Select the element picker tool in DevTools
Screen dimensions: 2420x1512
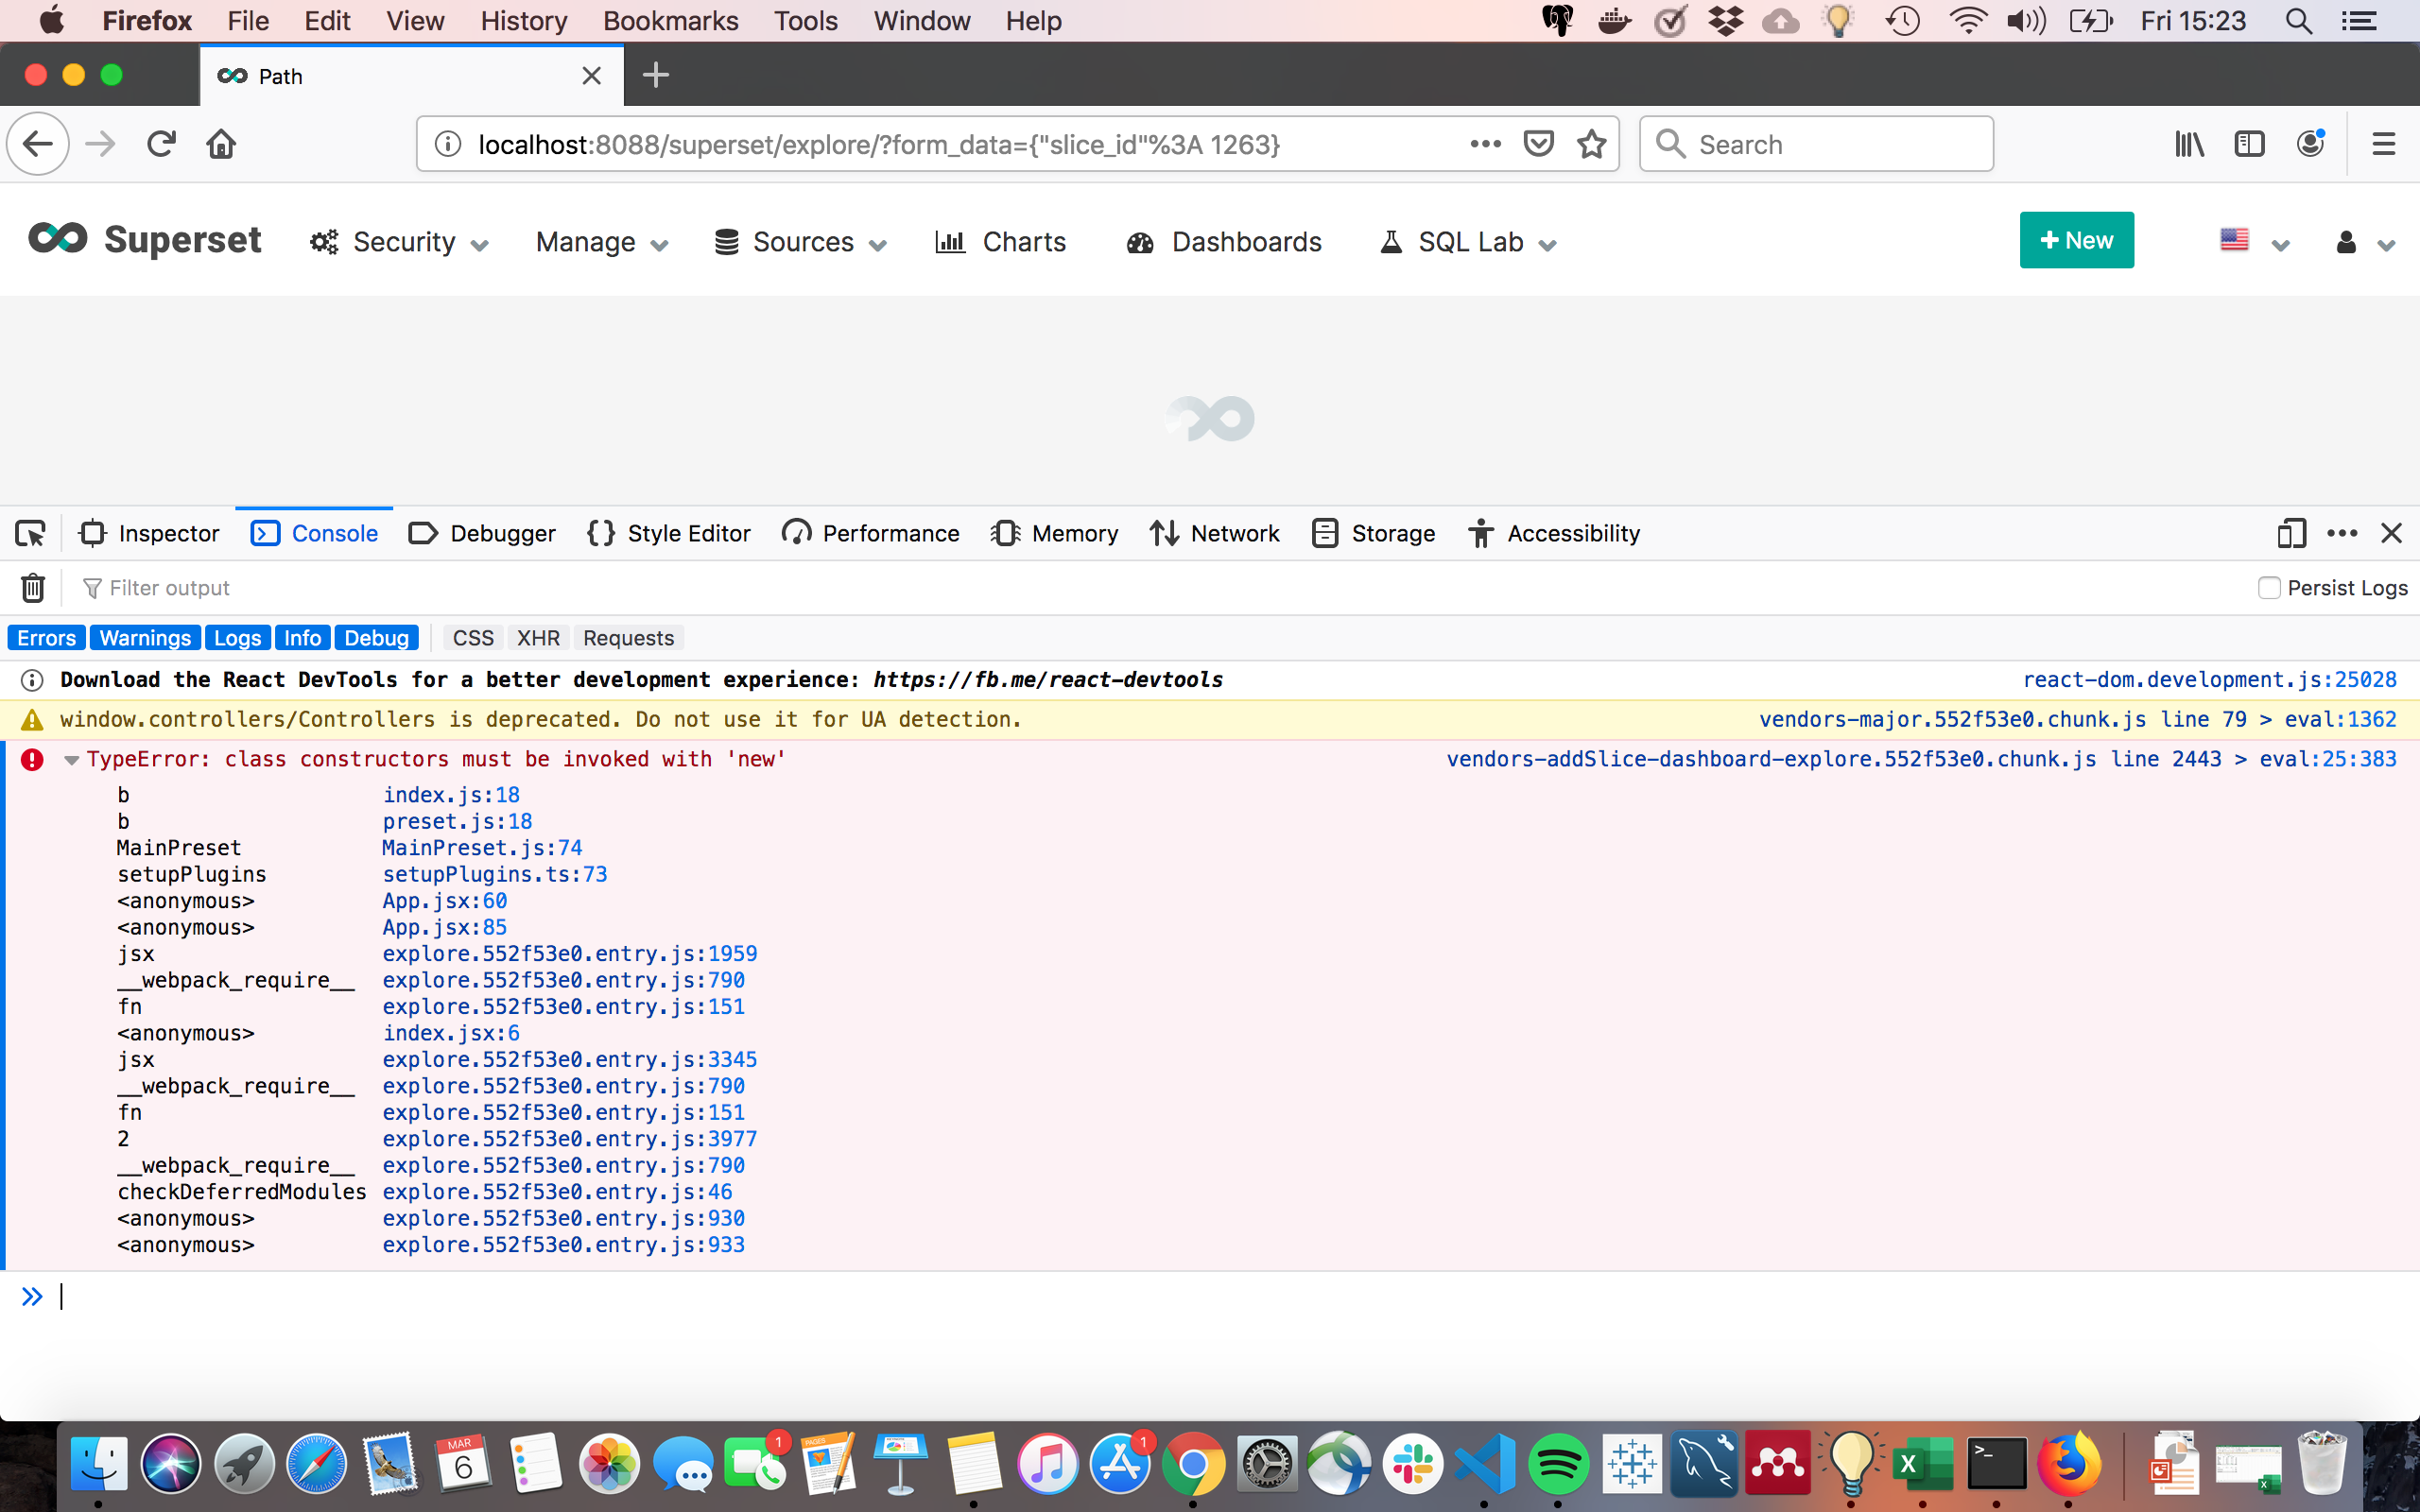pyautogui.click(x=30, y=533)
